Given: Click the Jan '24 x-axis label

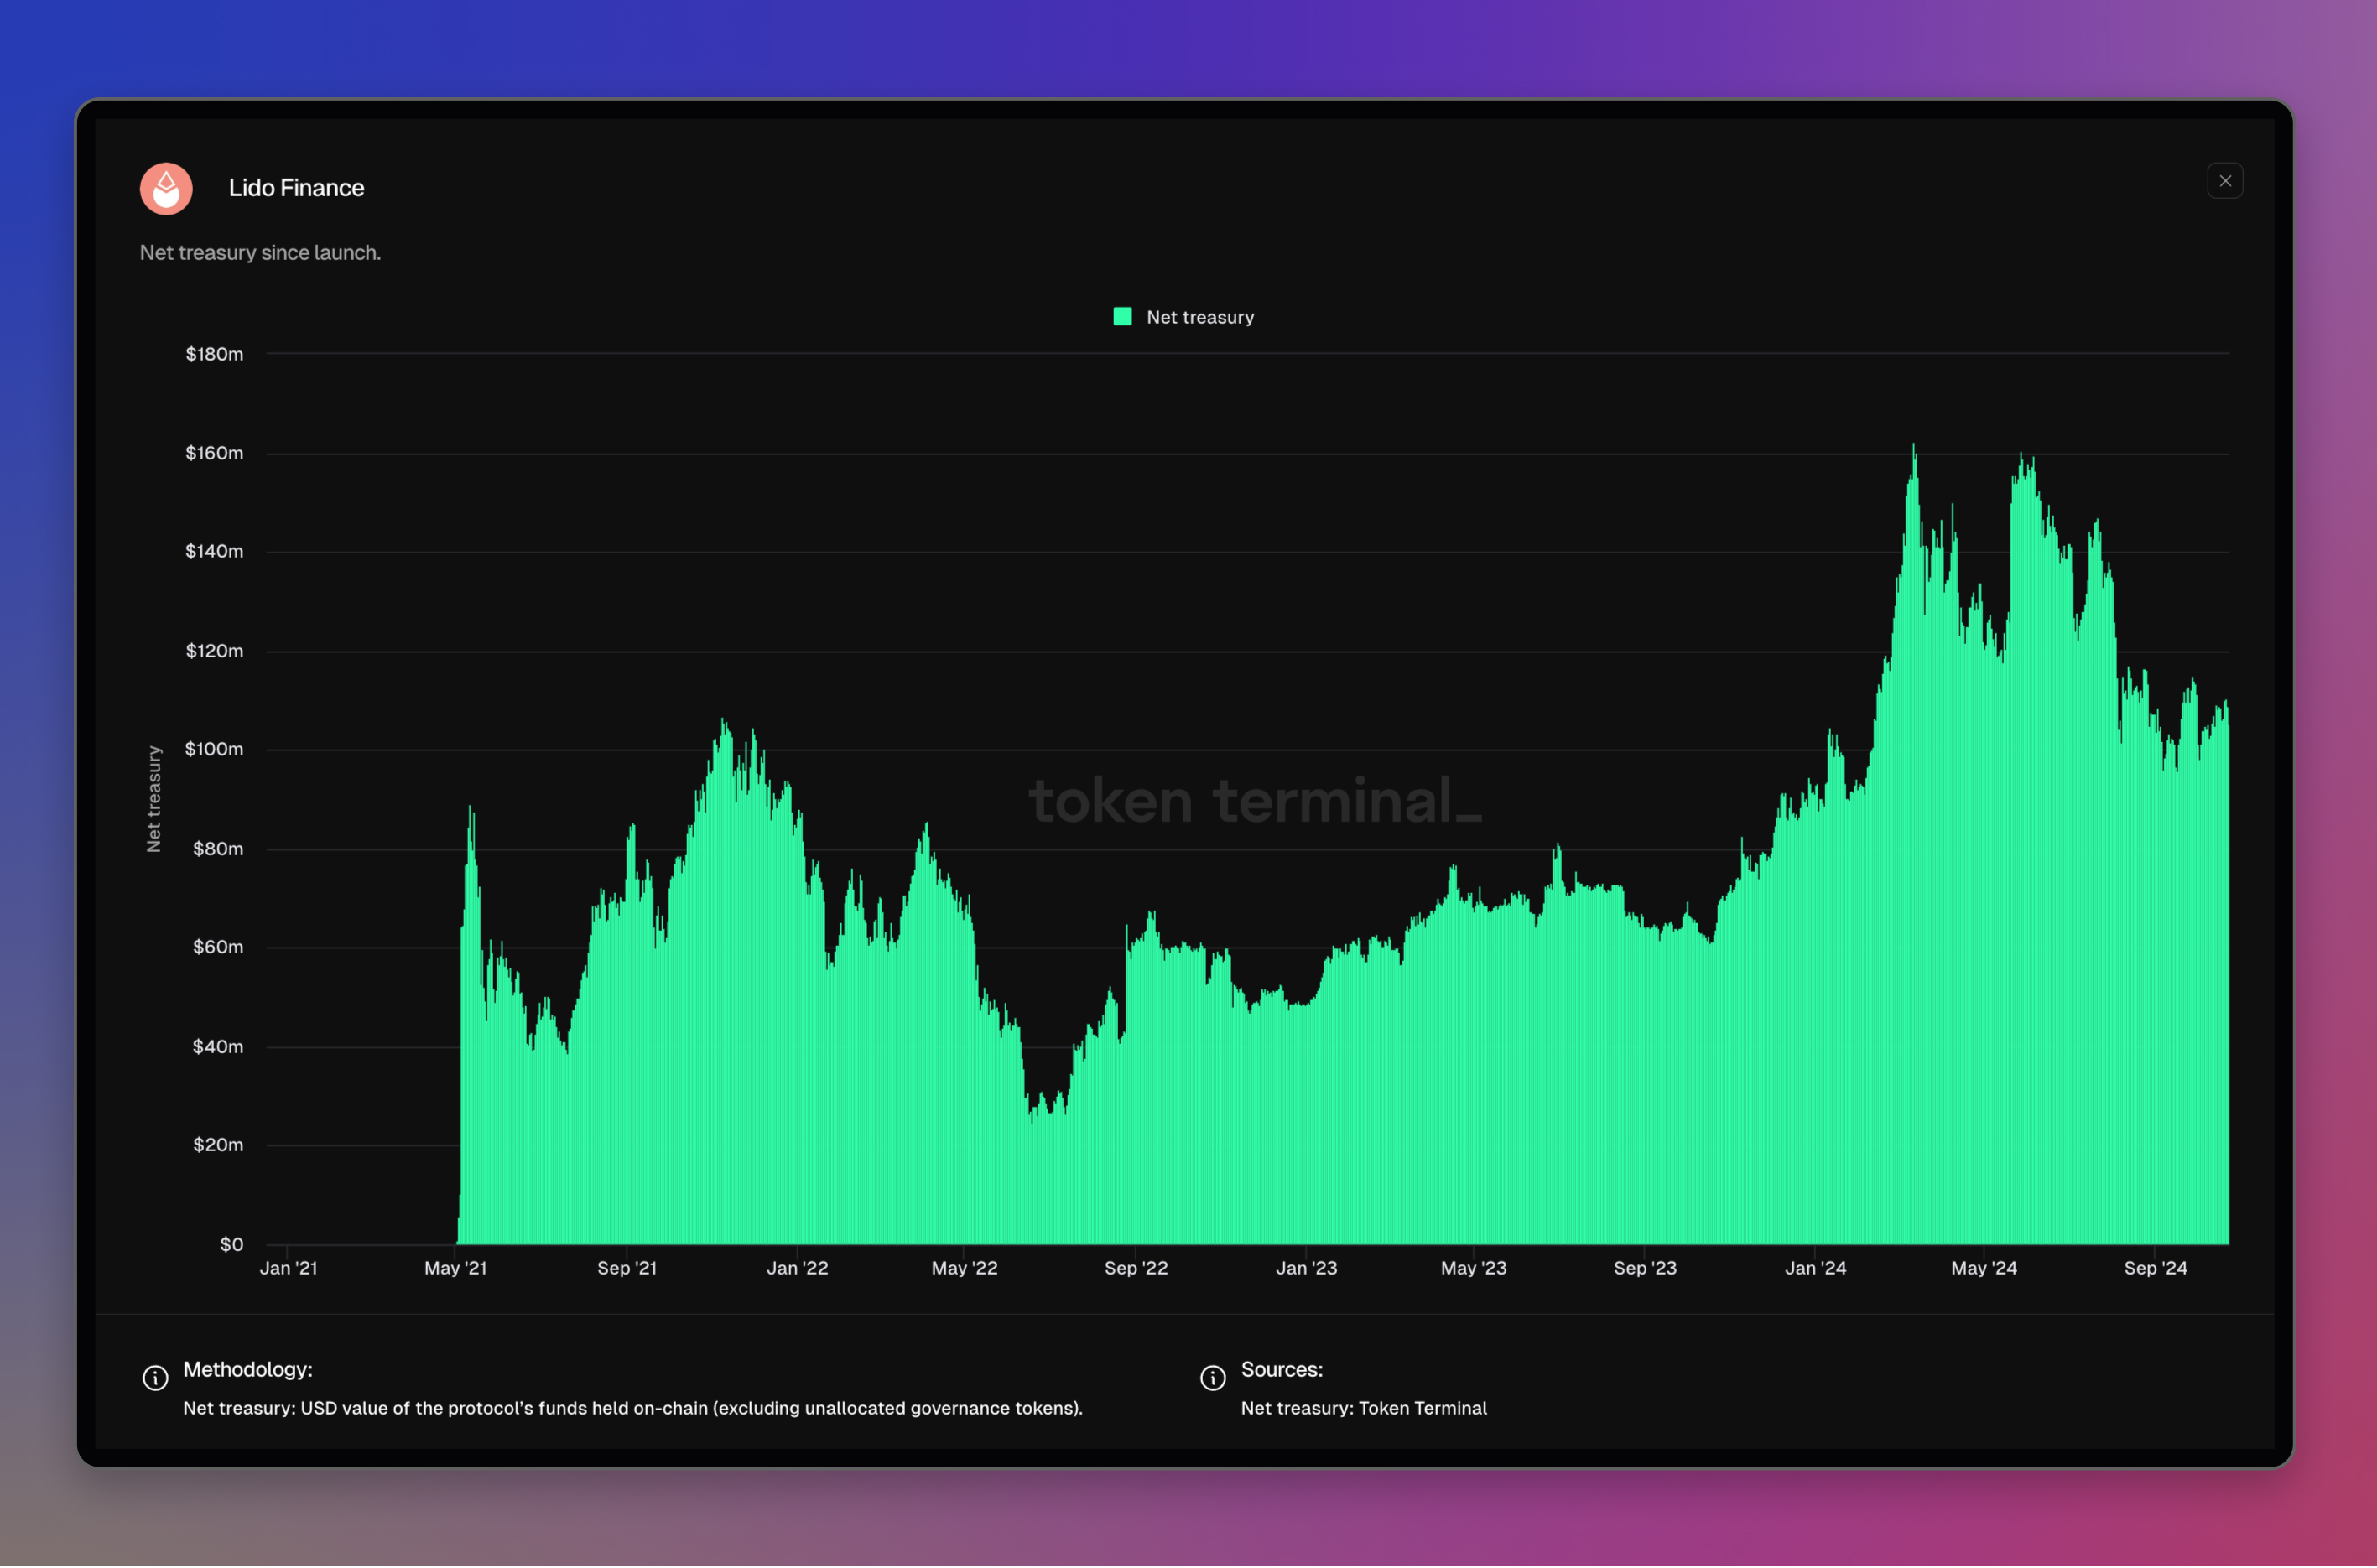Looking at the screenshot, I should [x=1816, y=1269].
